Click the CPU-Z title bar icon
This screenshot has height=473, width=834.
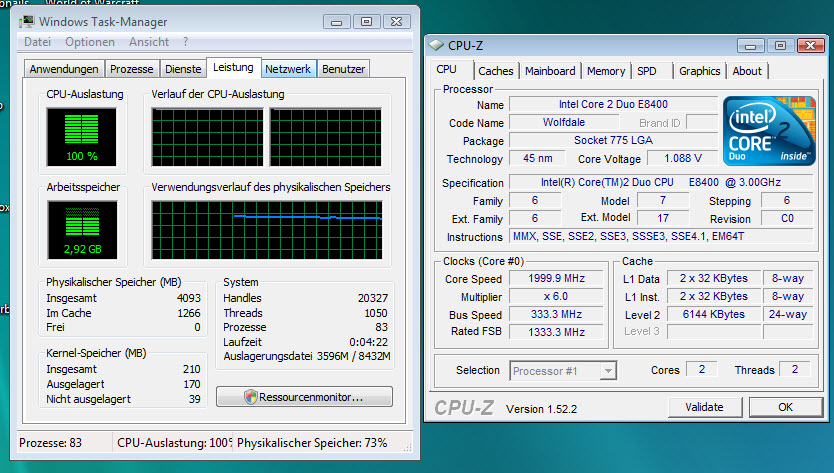pos(436,45)
